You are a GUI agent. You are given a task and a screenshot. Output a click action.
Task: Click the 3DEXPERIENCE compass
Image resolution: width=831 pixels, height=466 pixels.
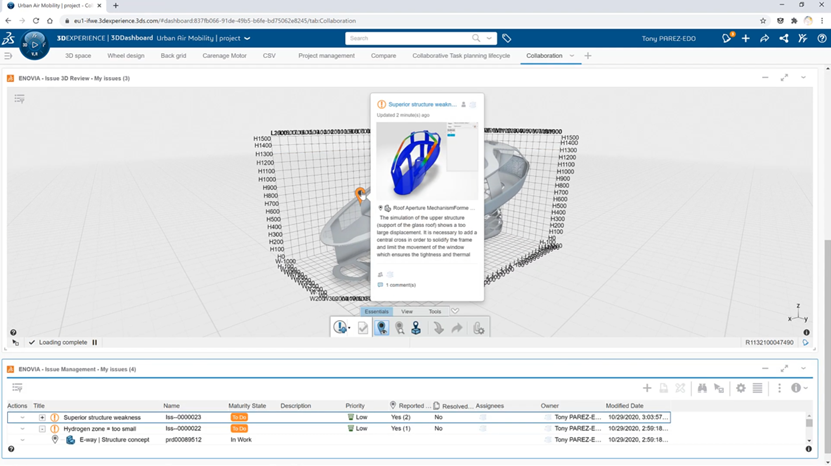tap(34, 45)
